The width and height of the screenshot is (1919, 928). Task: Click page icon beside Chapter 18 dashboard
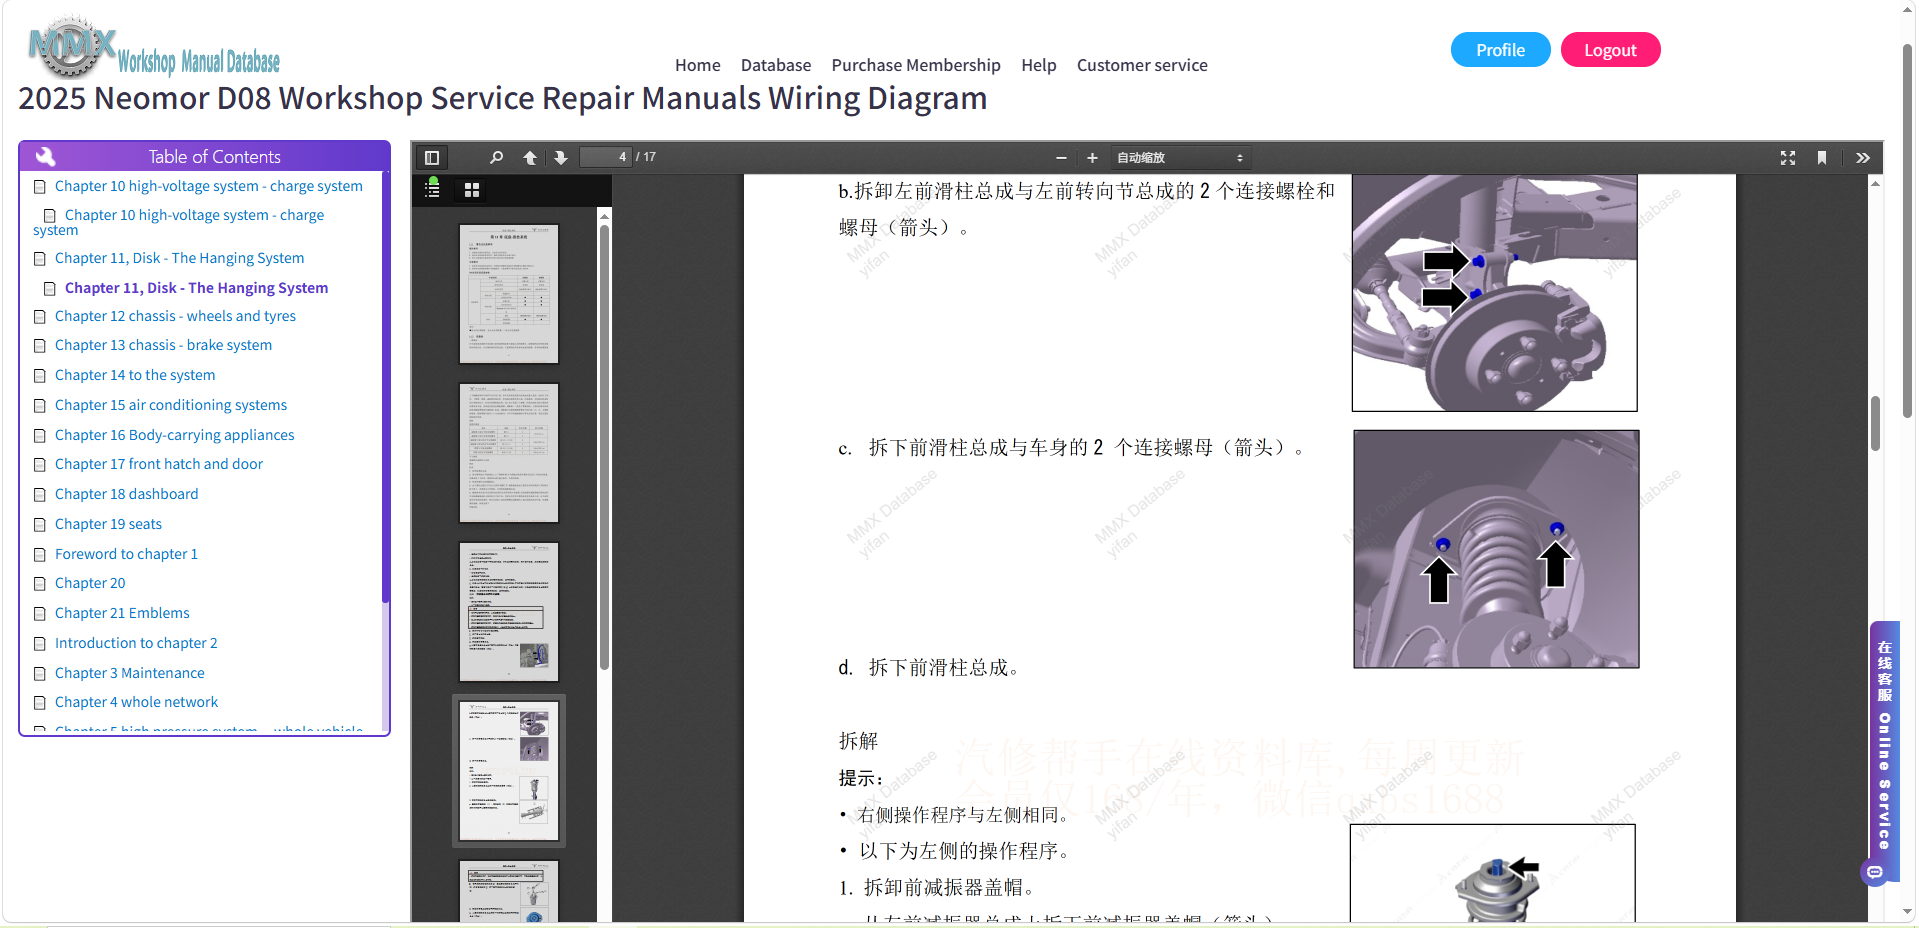[x=40, y=495]
